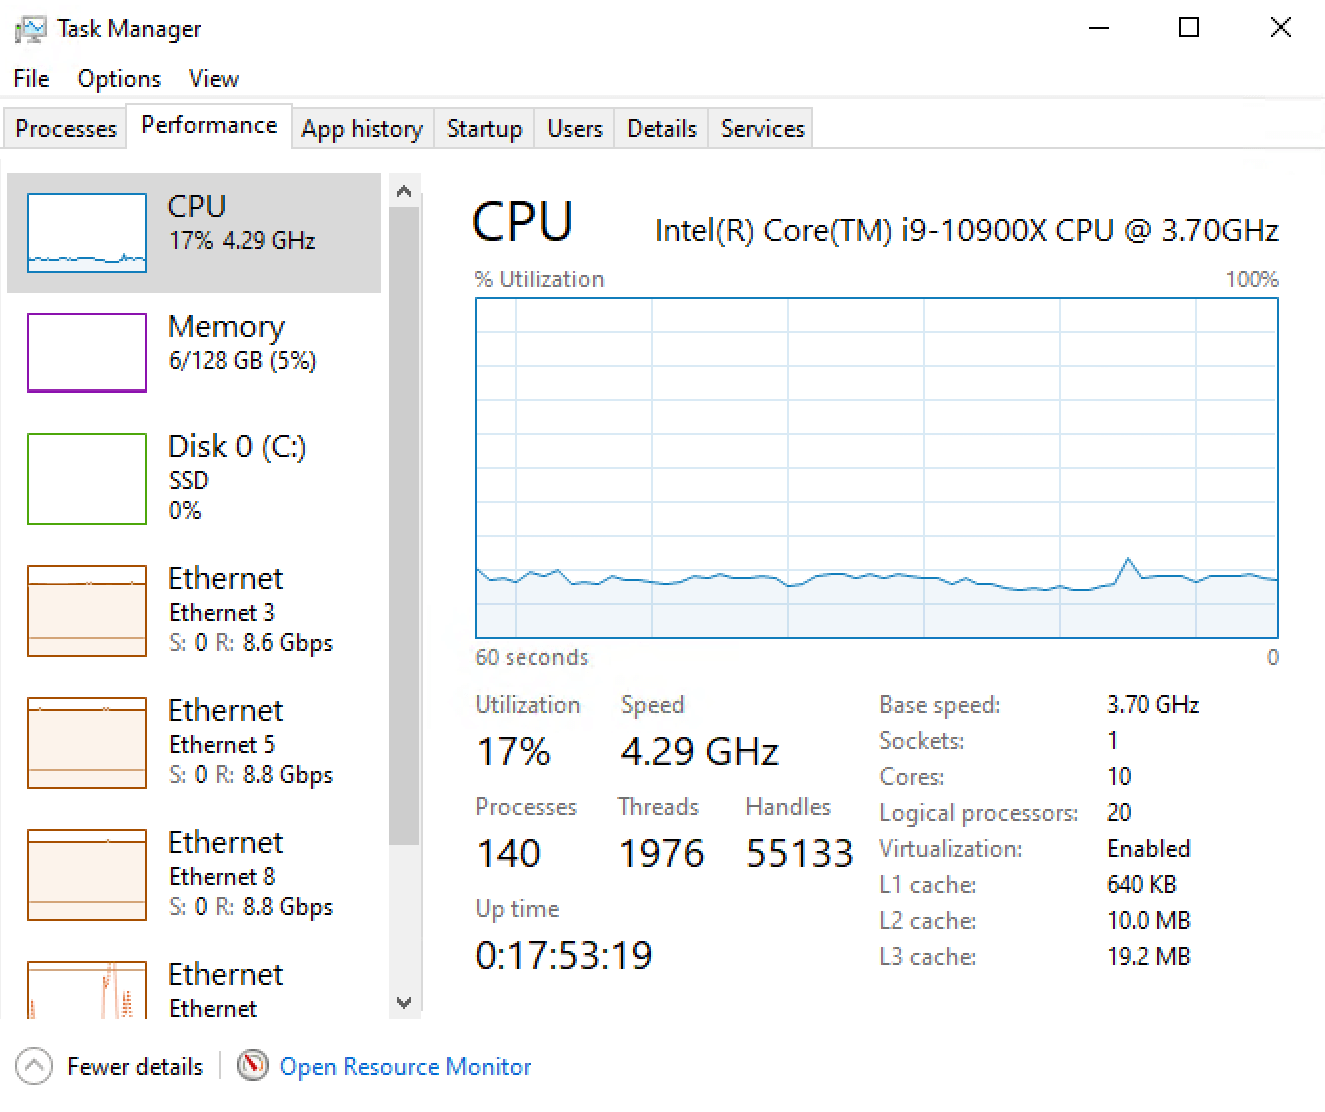The height and width of the screenshot is (1112, 1325).
Task: Collapse to Fewer details view
Action: (x=111, y=1066)
